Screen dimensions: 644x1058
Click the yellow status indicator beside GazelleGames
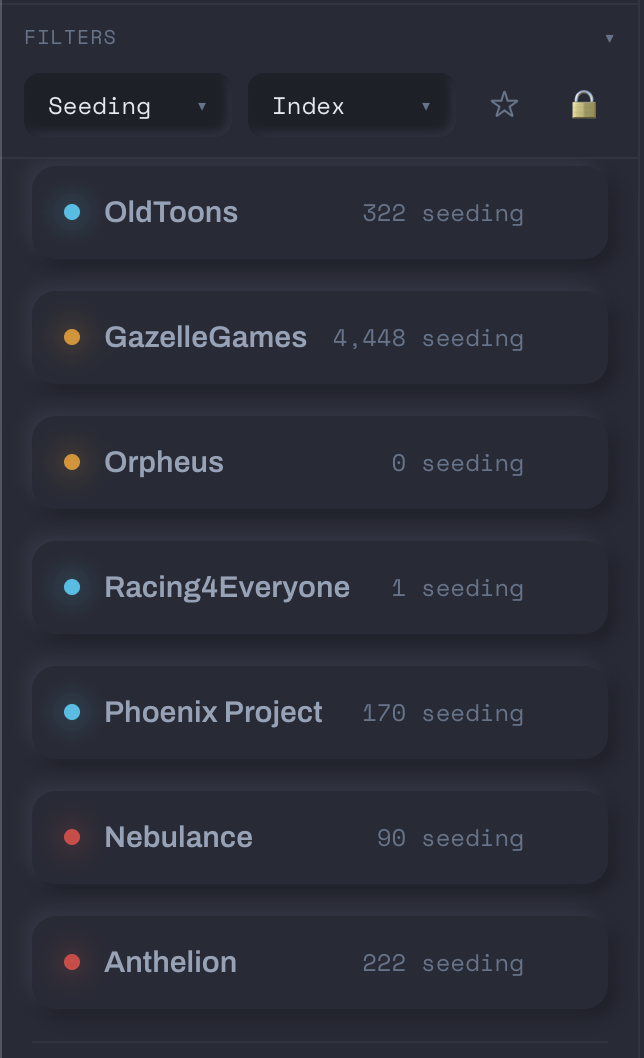point(71,337)
